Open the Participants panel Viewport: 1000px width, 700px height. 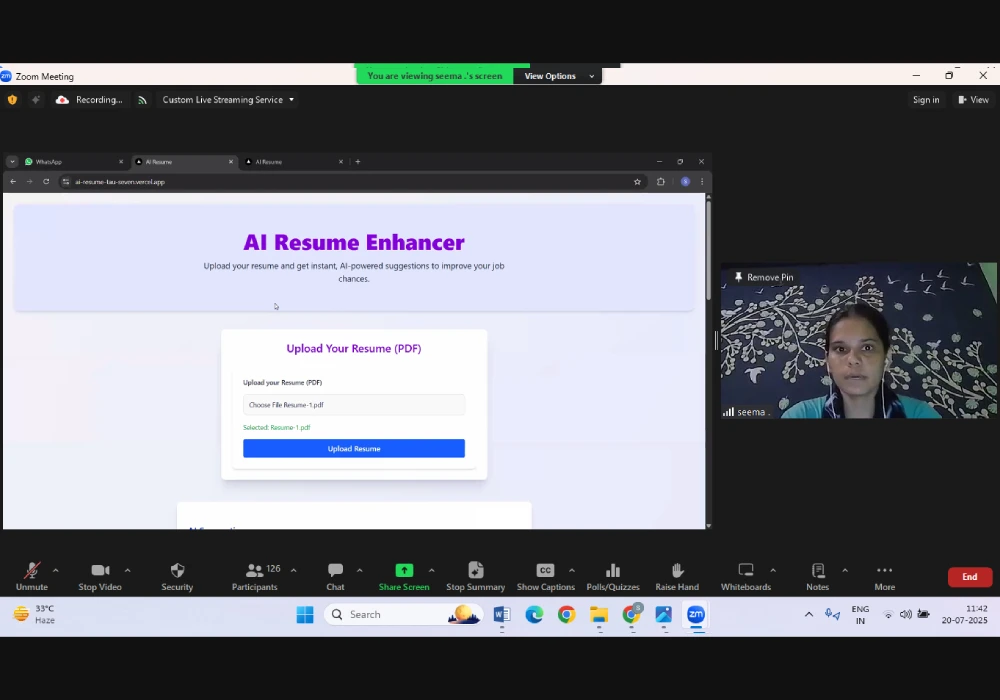pos(255,571)
